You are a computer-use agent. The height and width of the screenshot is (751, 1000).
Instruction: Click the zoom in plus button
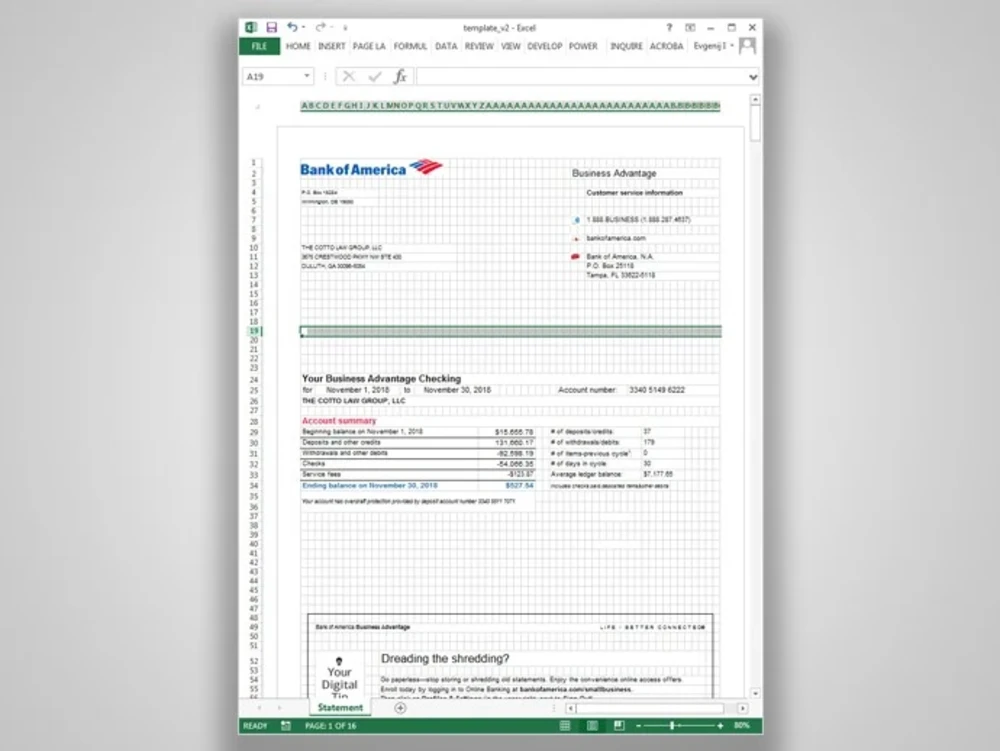tap(721, 725)
